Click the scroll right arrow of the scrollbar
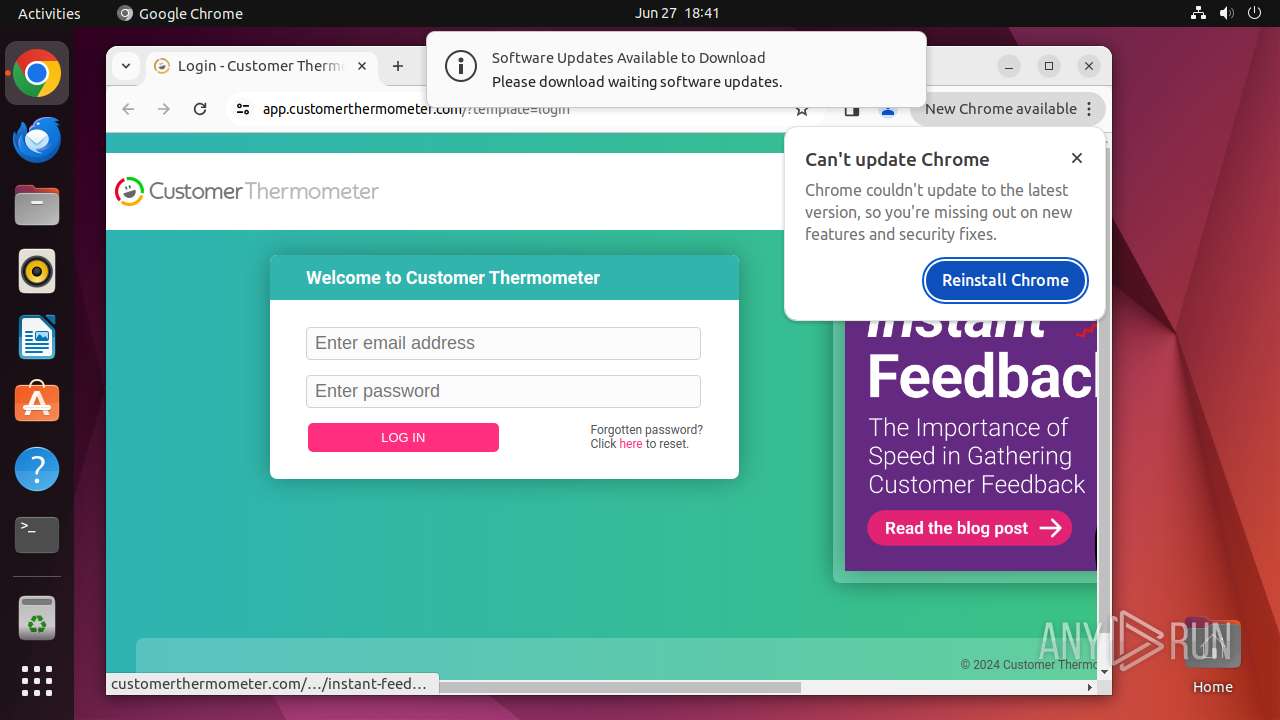This screenshot has width=1280, height=720. point(1090,688)
